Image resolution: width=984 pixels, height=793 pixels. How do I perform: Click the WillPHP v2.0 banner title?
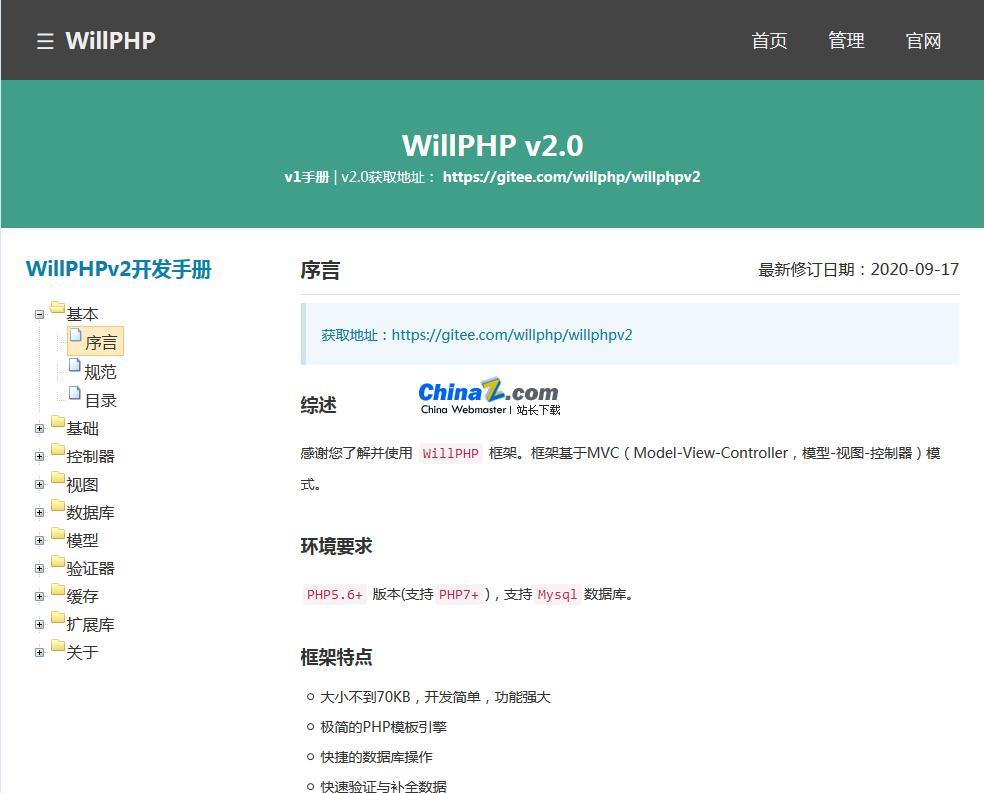(x=493, y=146)
